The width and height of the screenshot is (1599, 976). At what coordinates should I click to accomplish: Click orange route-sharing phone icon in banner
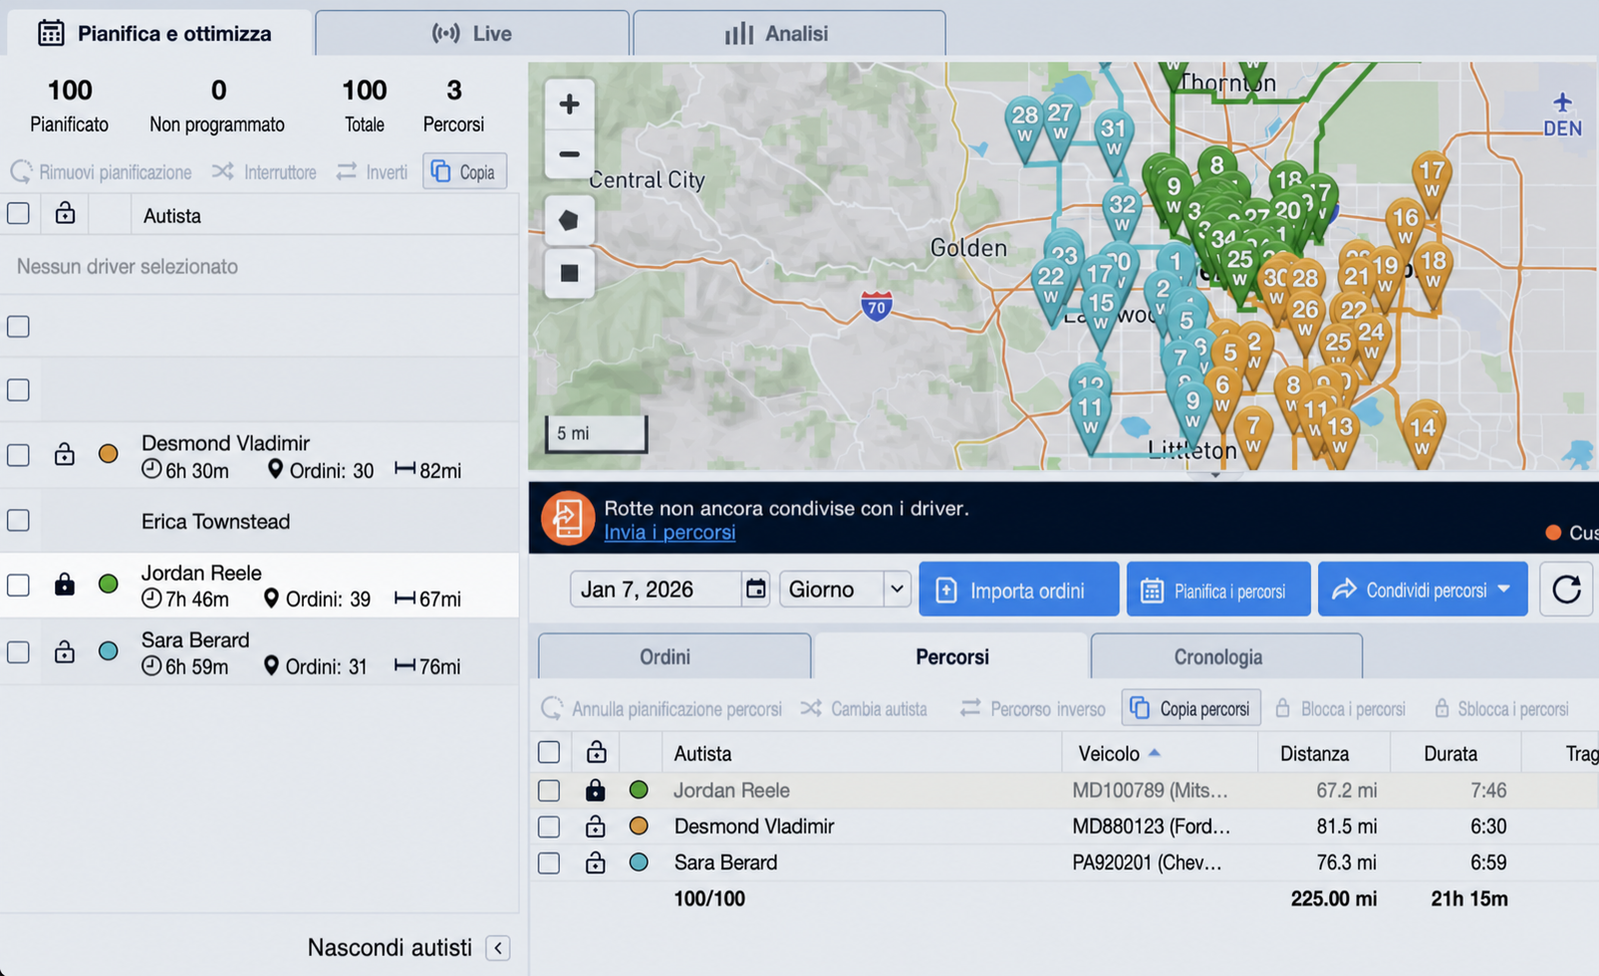[x=568, y=518]
